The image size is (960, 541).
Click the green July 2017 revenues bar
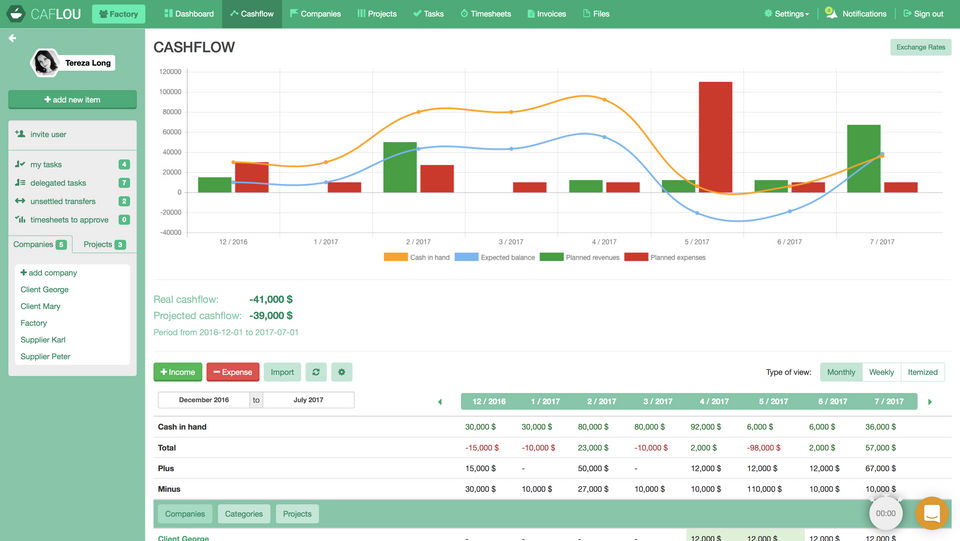click(864, 159)
